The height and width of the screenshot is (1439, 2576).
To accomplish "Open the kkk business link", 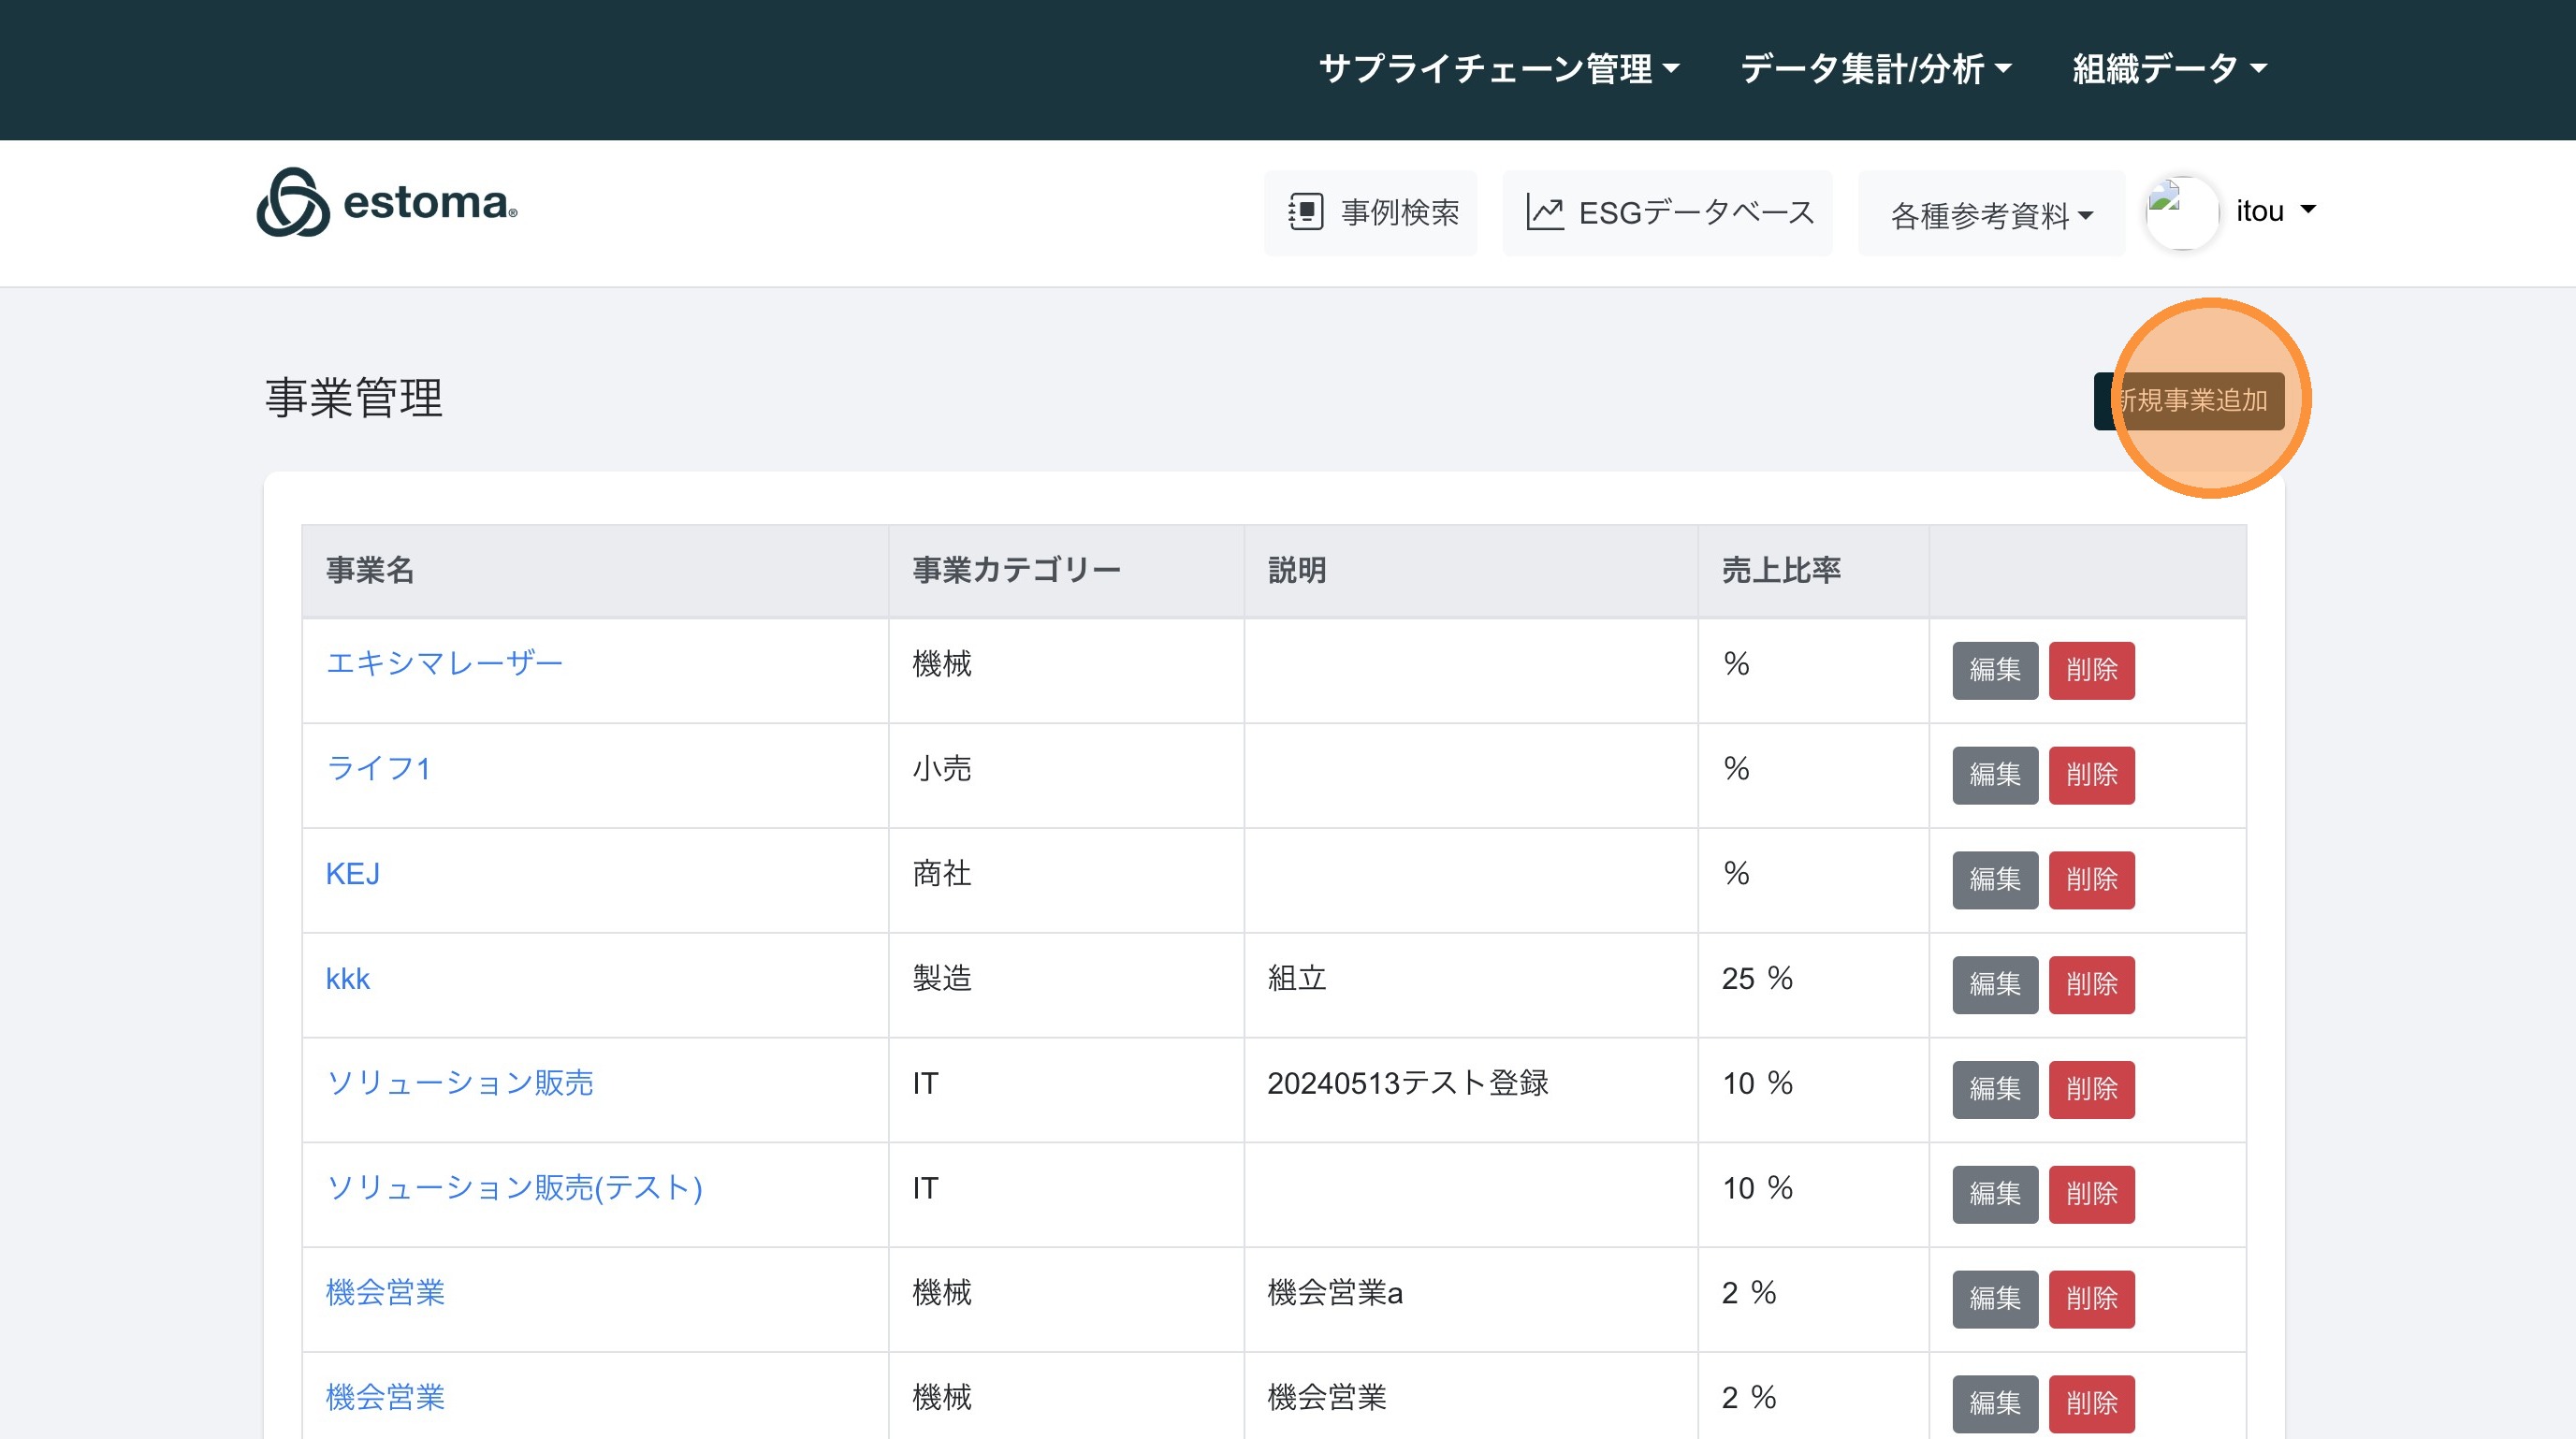I will (x=348, y=978).
